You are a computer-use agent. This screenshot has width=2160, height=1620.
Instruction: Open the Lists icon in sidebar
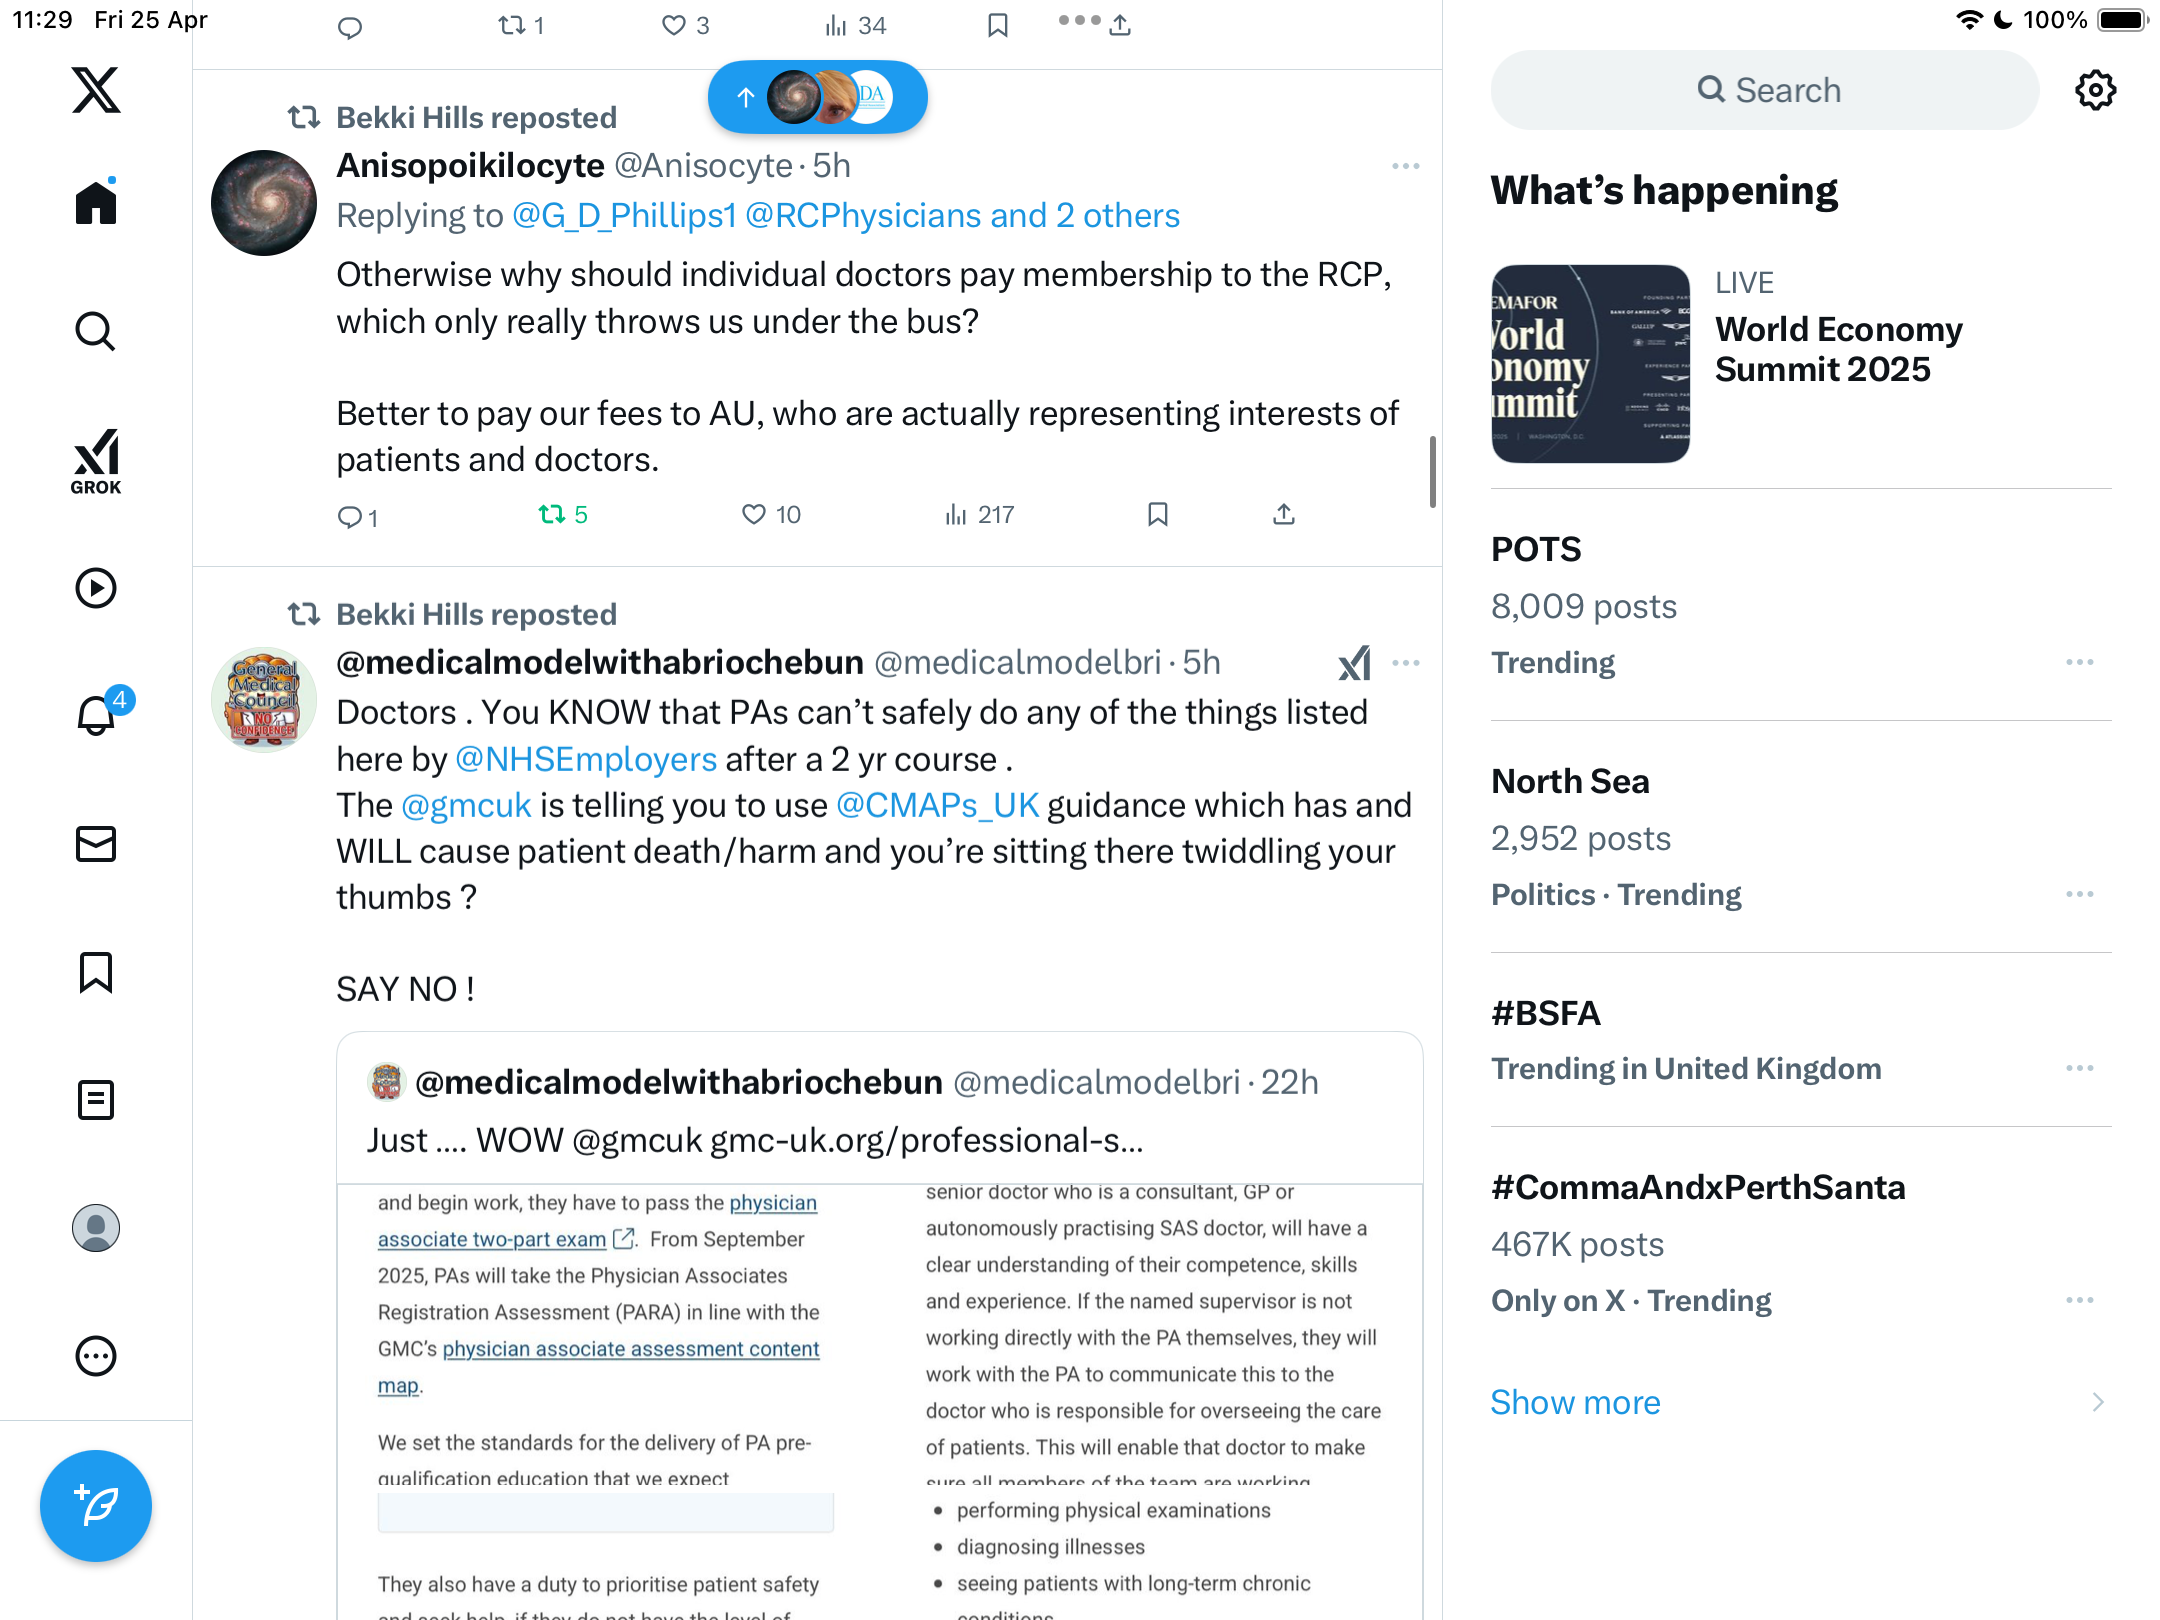[x=96, y=1100]
